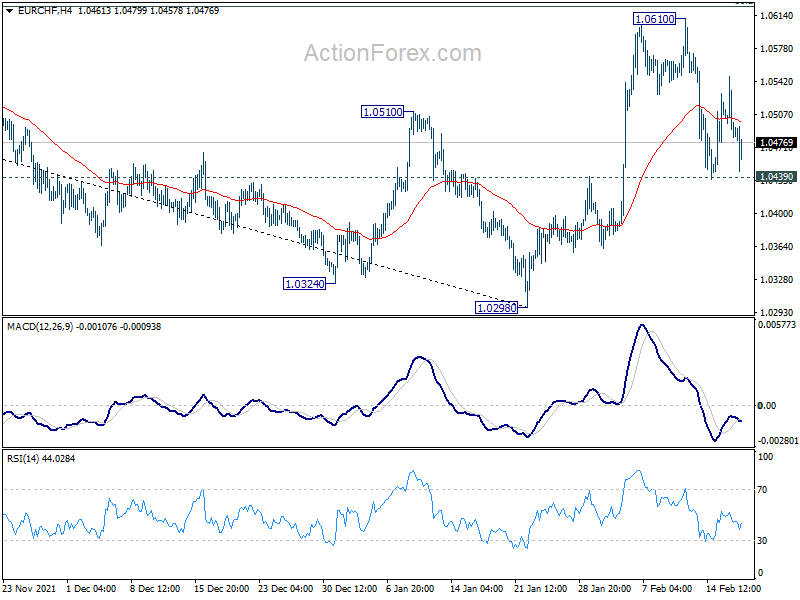Click the 1.05070 price axis value
Screen dimensions: 800x600
tap(777, 115)
